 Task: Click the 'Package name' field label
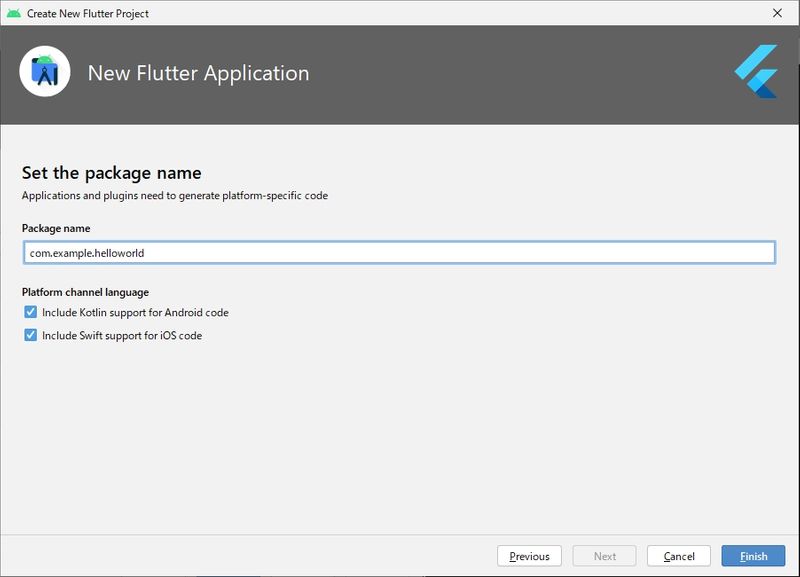tap(56, 229)
